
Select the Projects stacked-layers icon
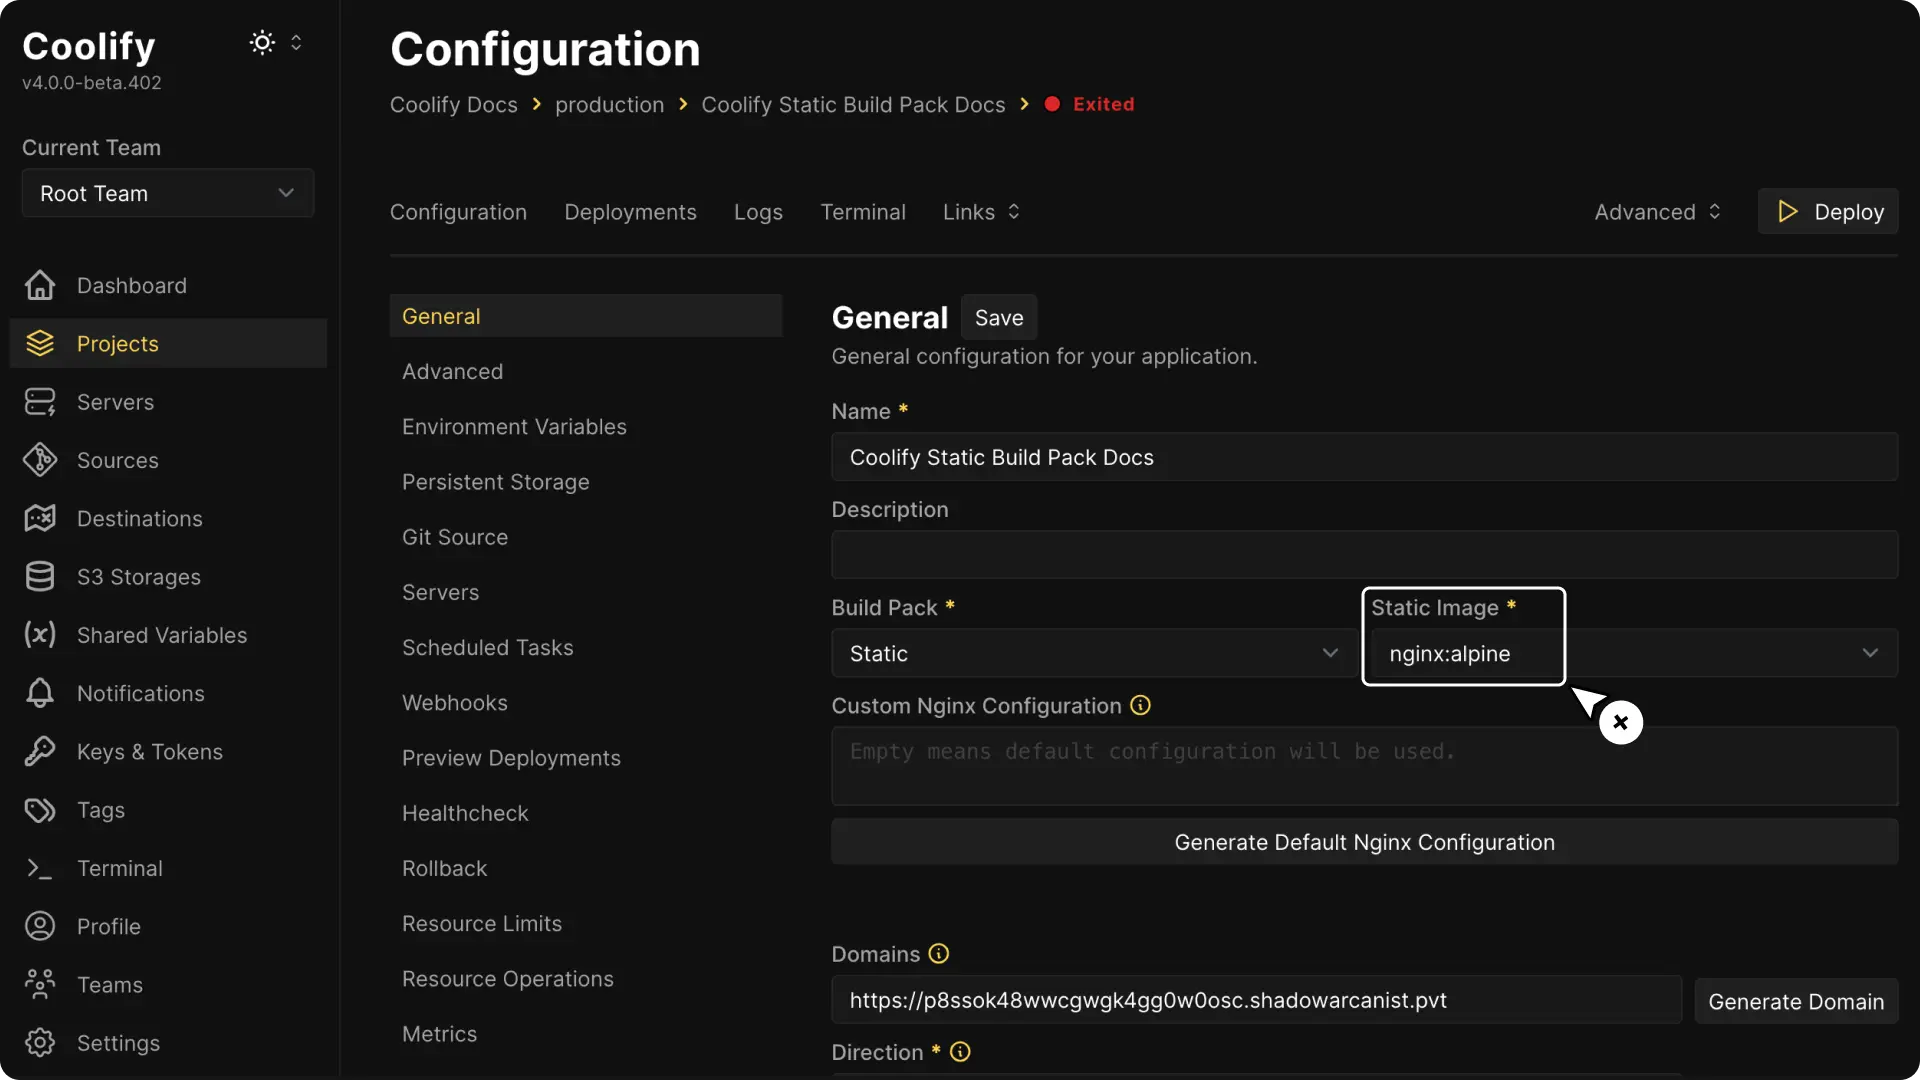(39, 343)
